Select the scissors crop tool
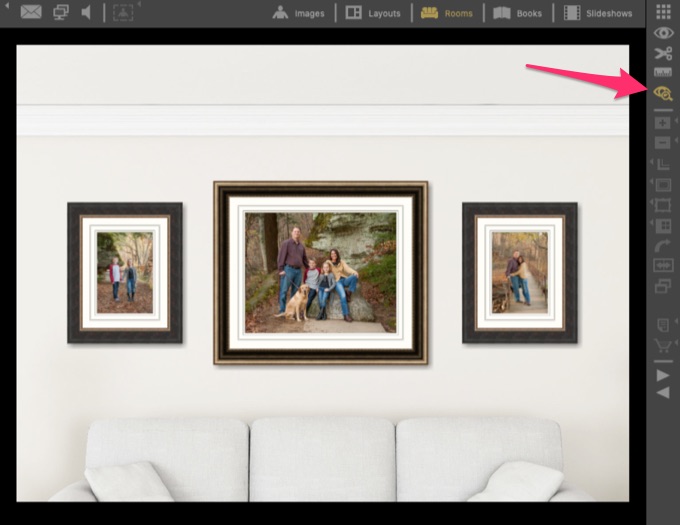Viewport: 680px width, 525px height. click(662, 53)
